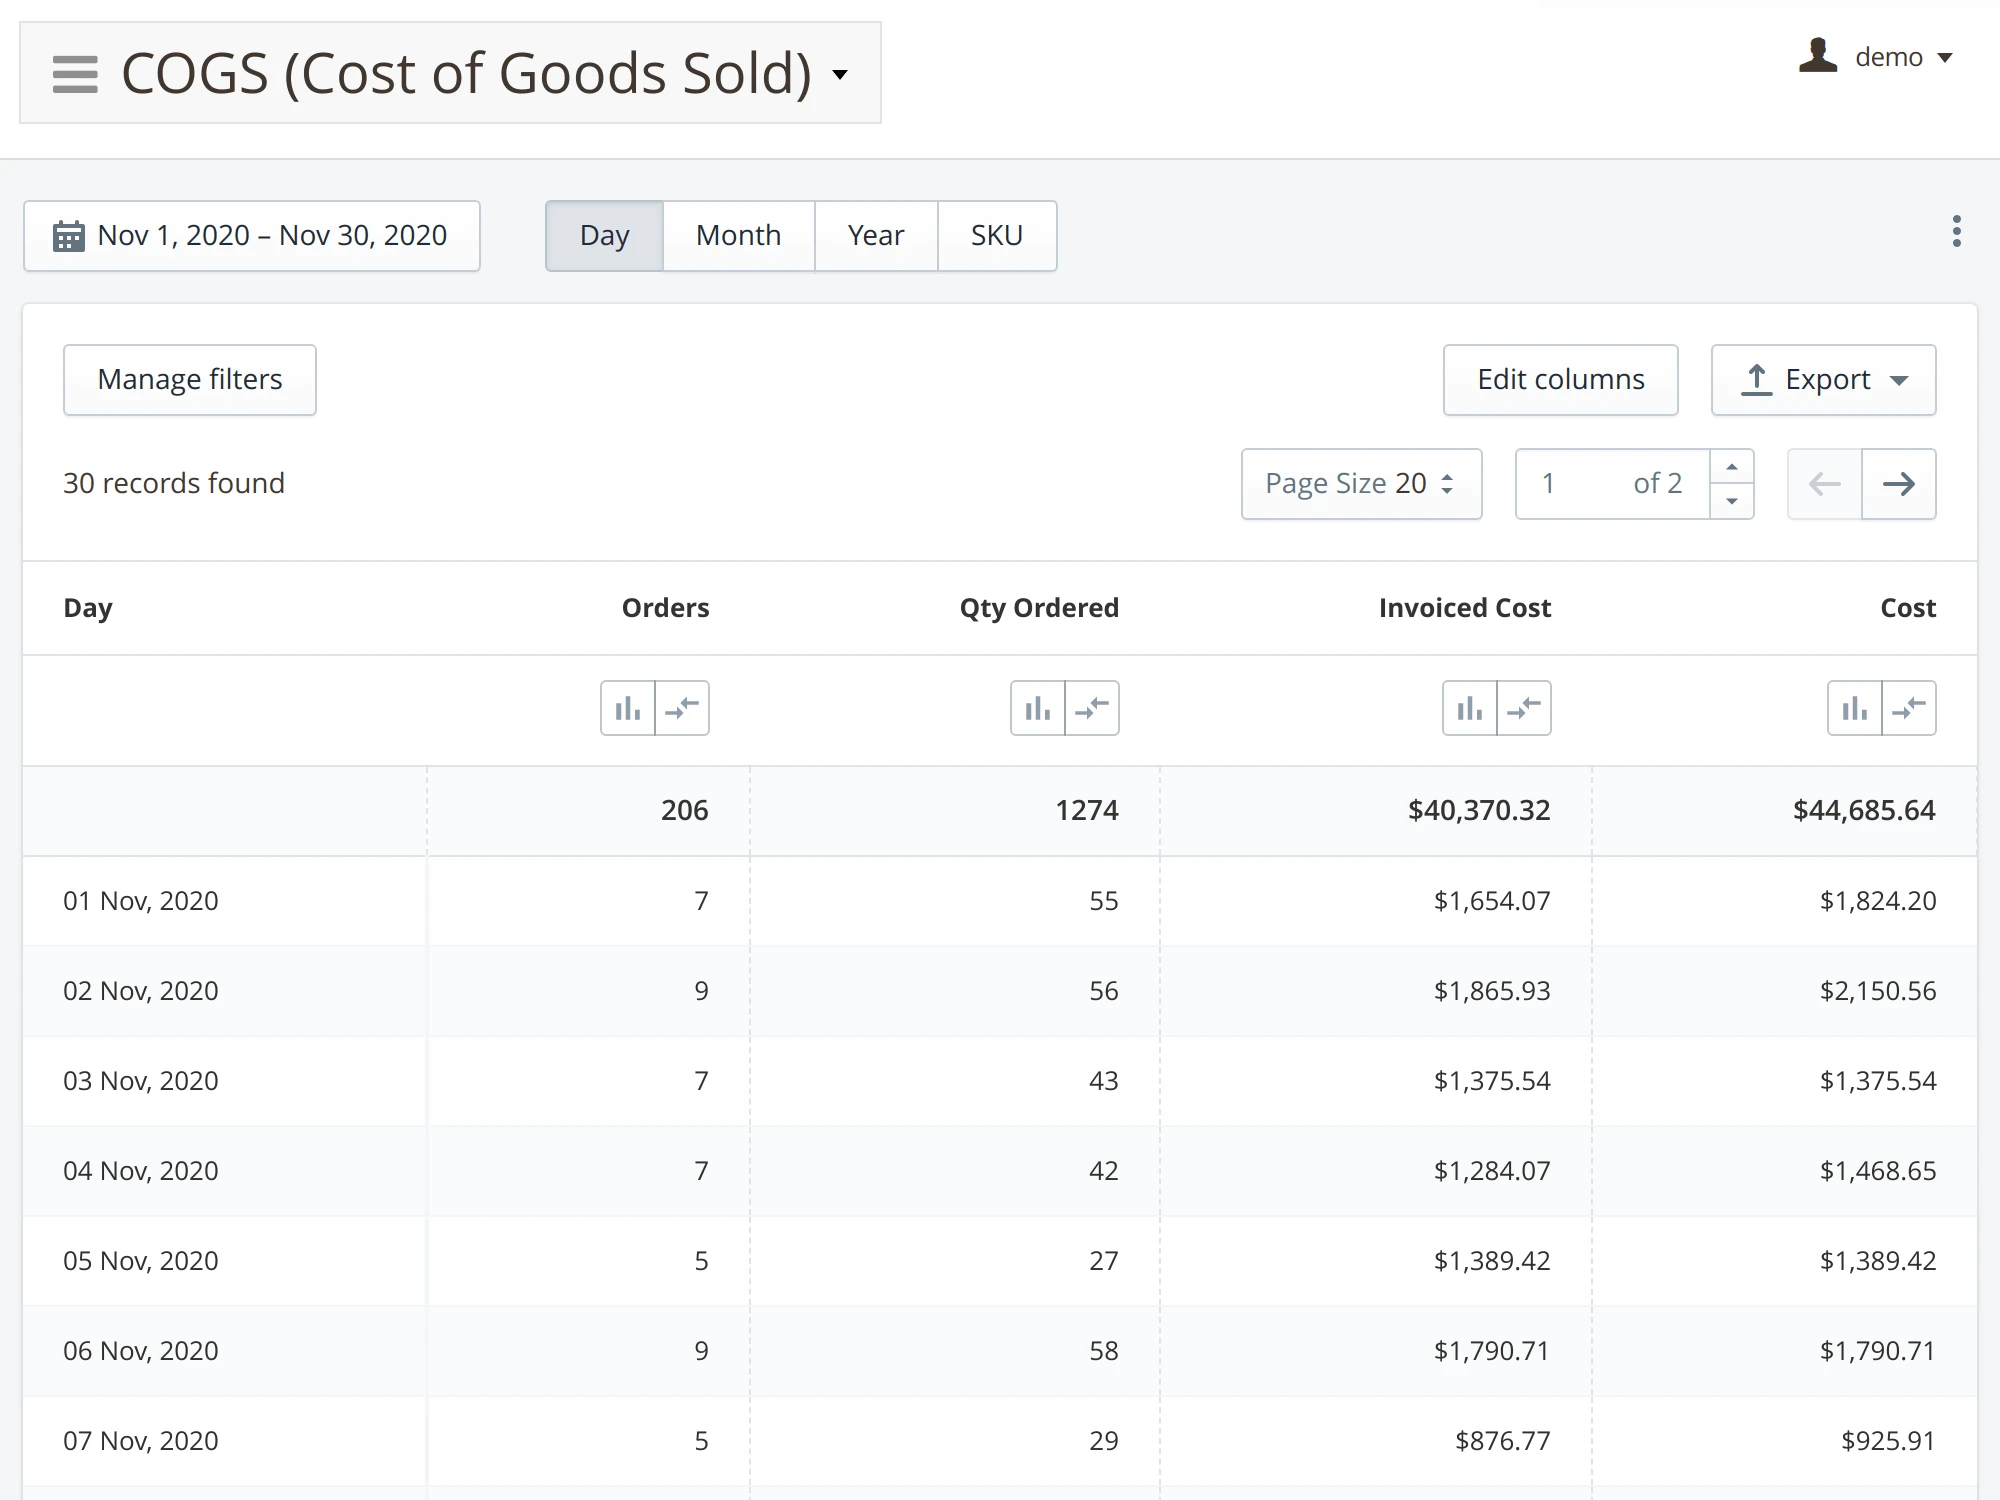
Task: Open Manage filters
Action: click(189, 379)
